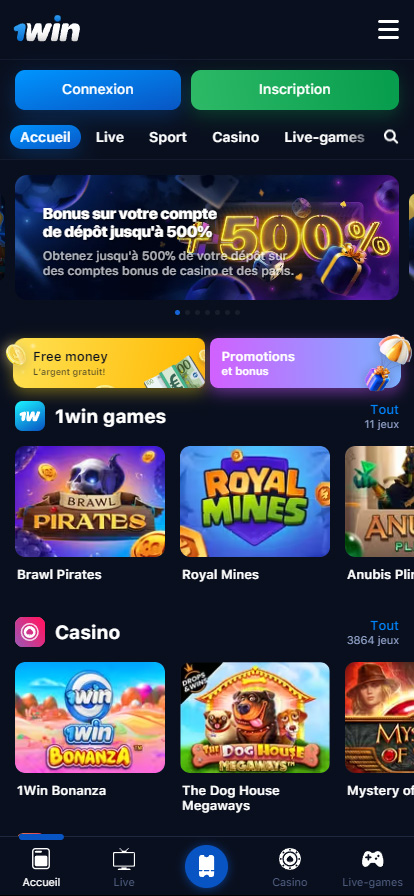Tap the Live-games controller icon
This screenshot has height=896, width=414.
click(x=372, y=859)
